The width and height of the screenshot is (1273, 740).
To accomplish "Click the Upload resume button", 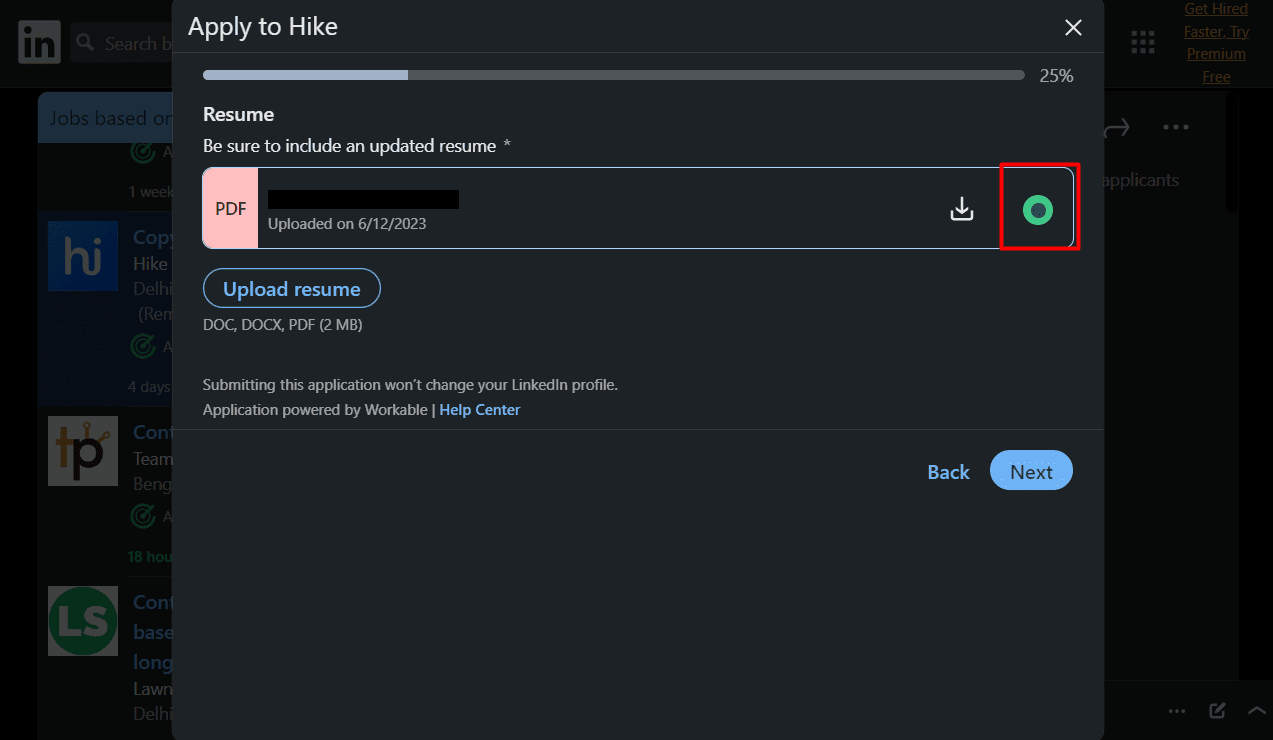I will (x=291, y=289).
